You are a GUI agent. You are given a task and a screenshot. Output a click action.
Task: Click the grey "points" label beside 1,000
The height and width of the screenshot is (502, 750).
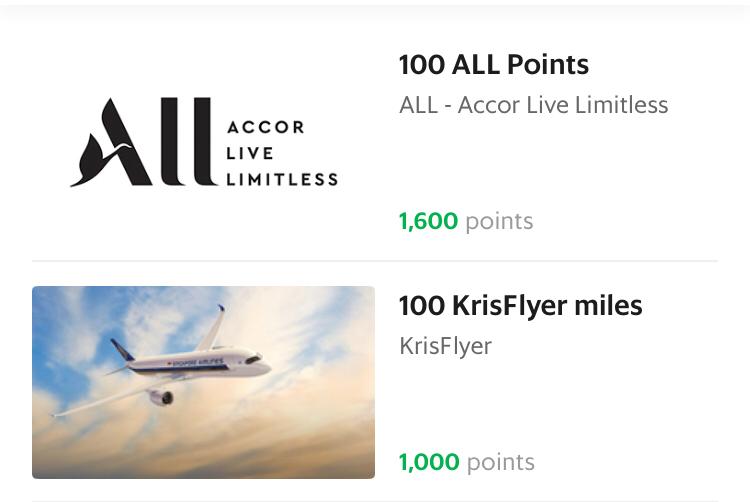tap(500, 462)
